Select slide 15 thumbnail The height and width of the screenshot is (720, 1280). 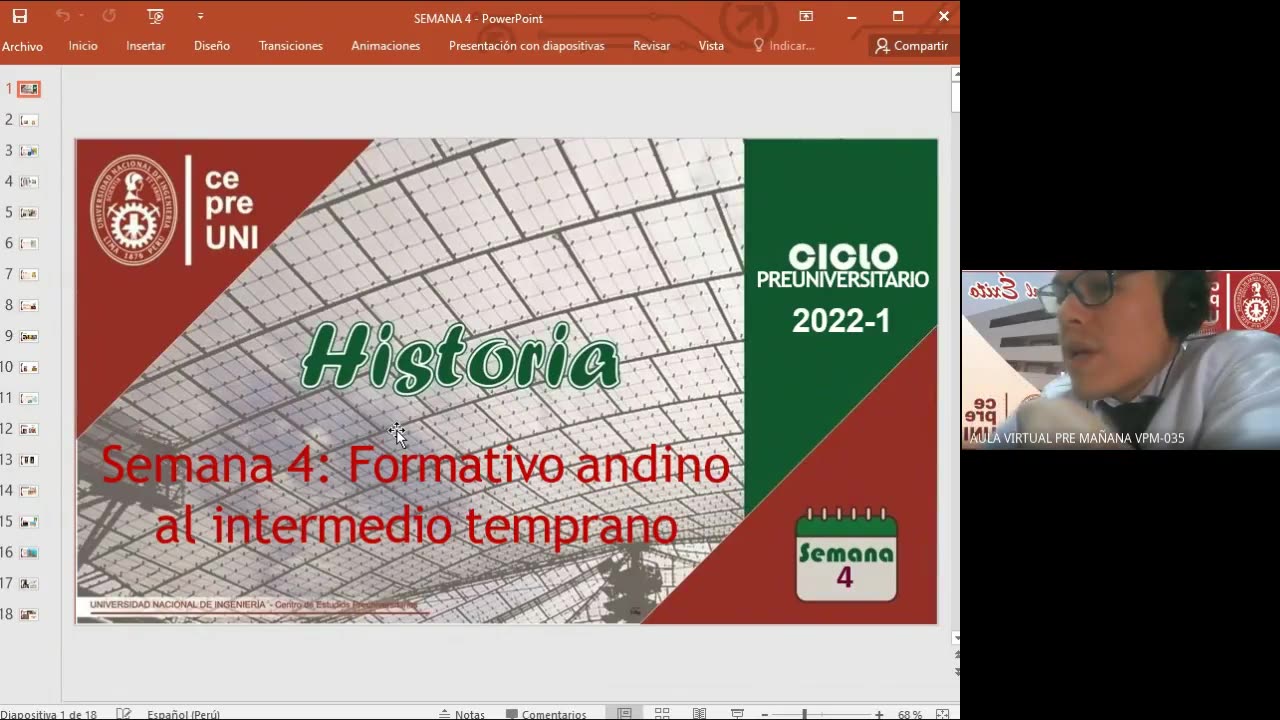pos(29,522)
